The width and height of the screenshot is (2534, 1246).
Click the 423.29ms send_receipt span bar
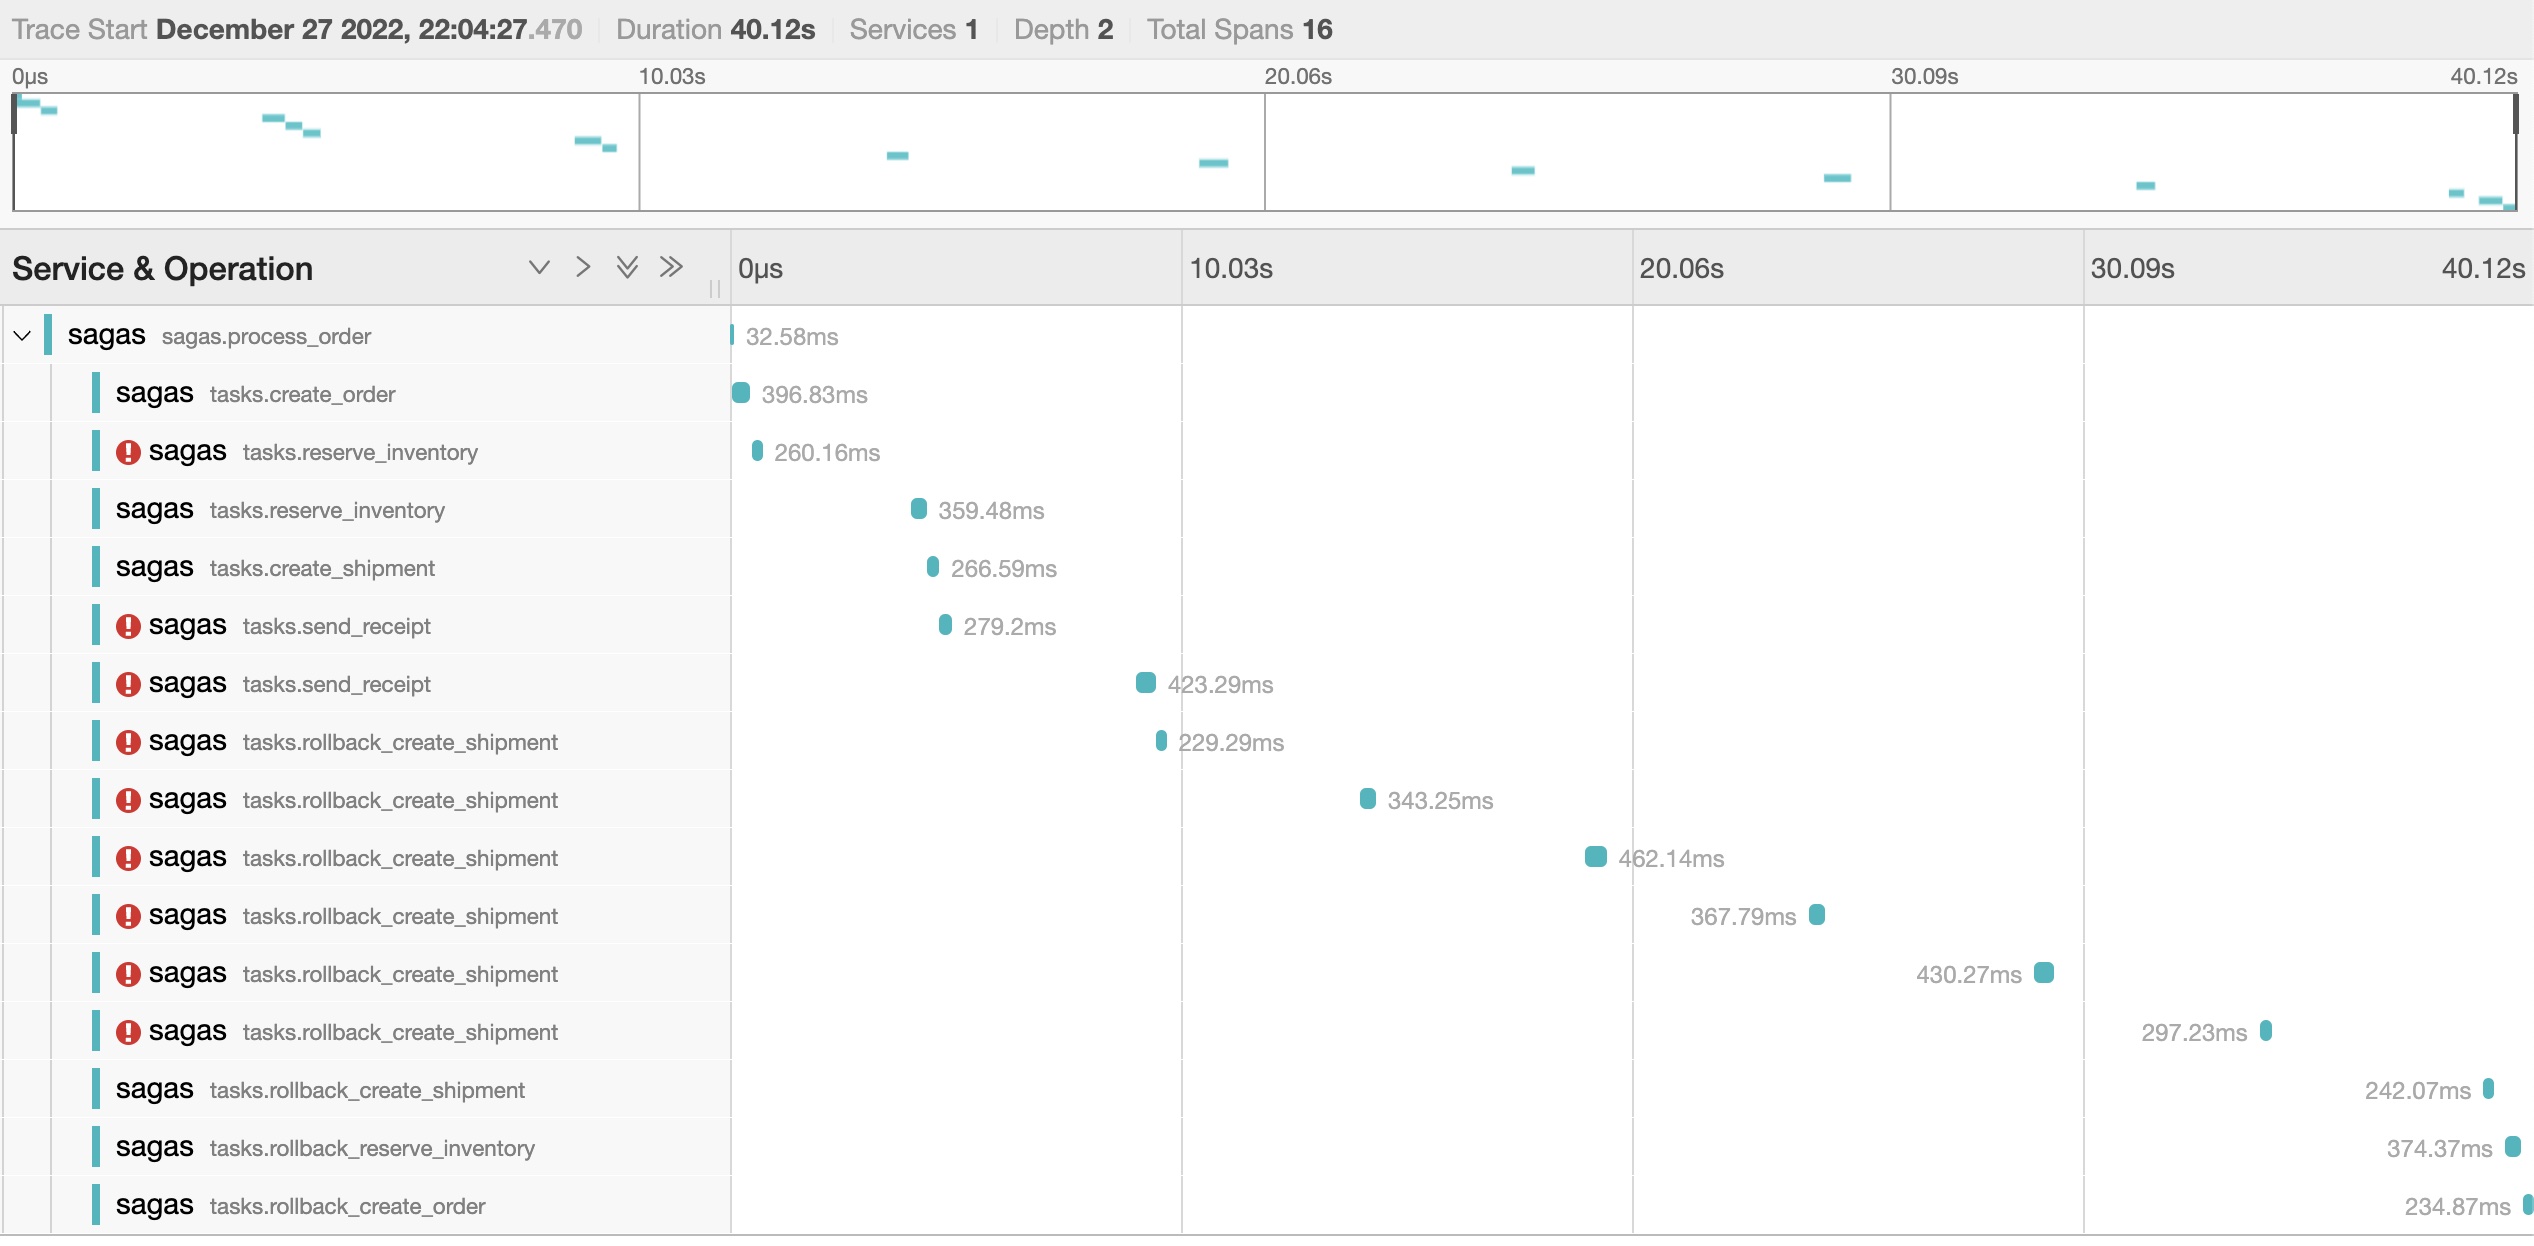(x=1146, y=683)
